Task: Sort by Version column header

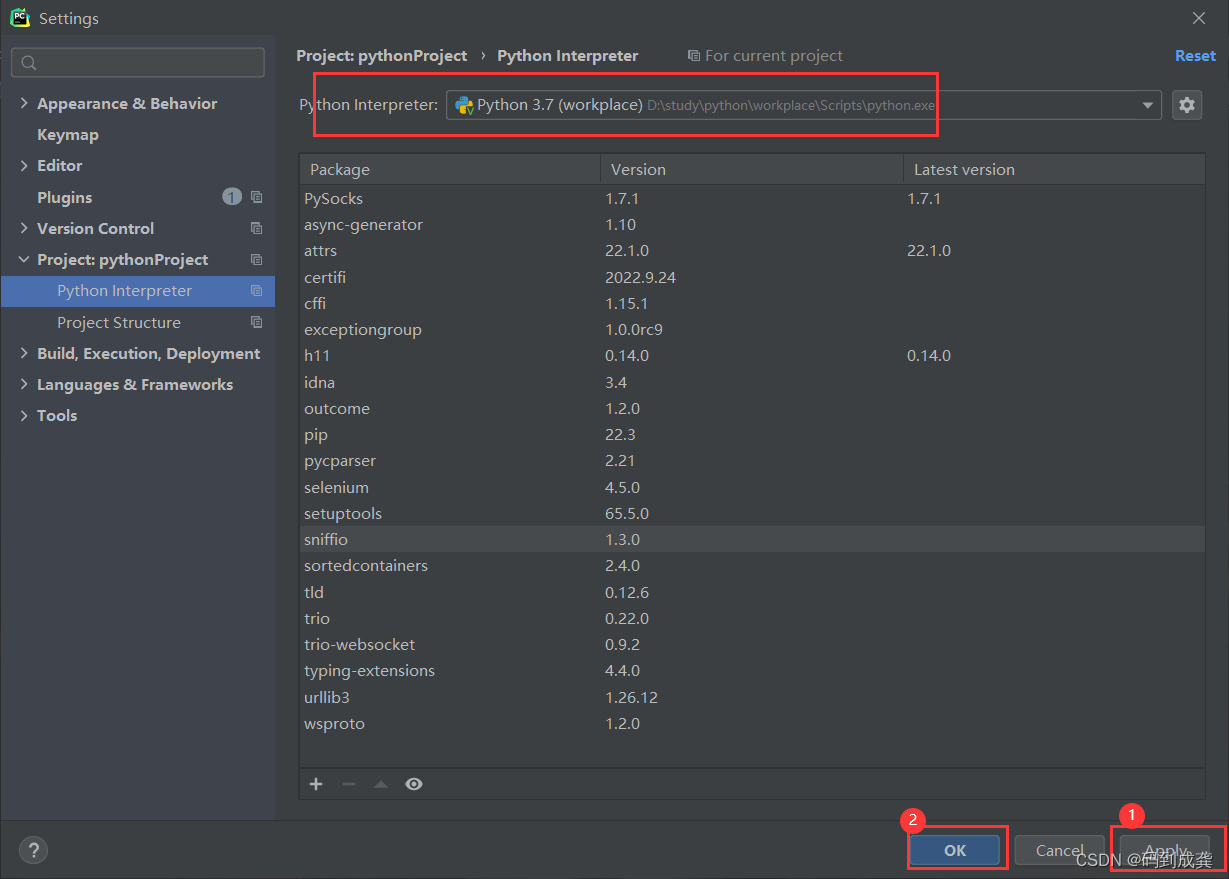Action: pyautogui.click(x=752, y=169)
